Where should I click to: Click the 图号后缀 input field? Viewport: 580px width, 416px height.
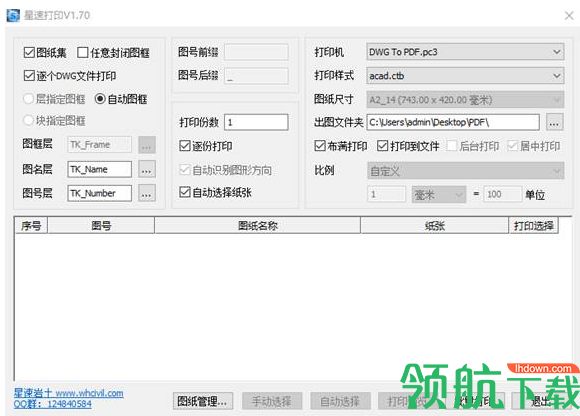(x=256, y=76)
